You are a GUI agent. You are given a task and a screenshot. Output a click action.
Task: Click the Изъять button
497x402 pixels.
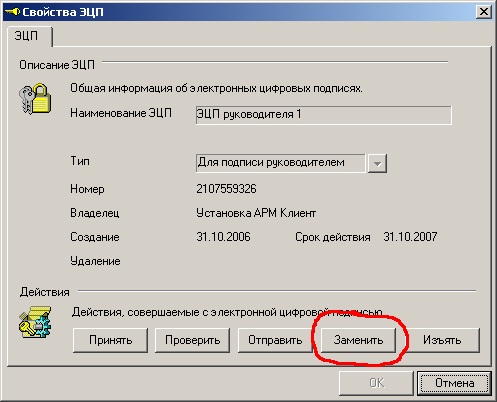point(442,340)
